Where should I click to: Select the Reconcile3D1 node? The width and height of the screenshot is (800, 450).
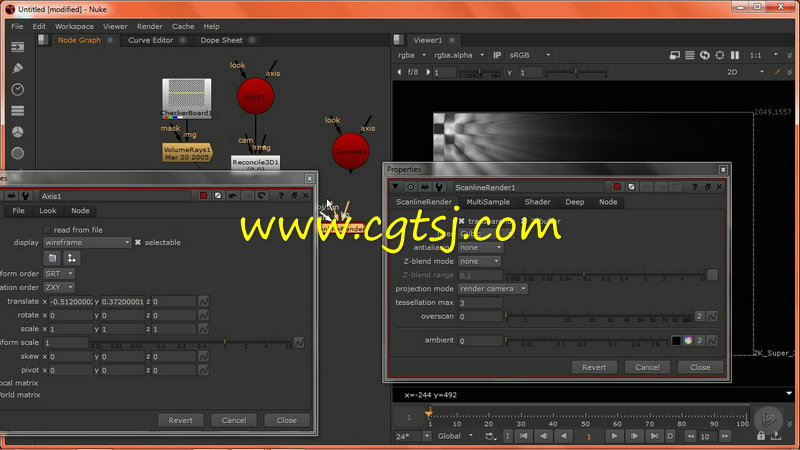click(255, 163)
